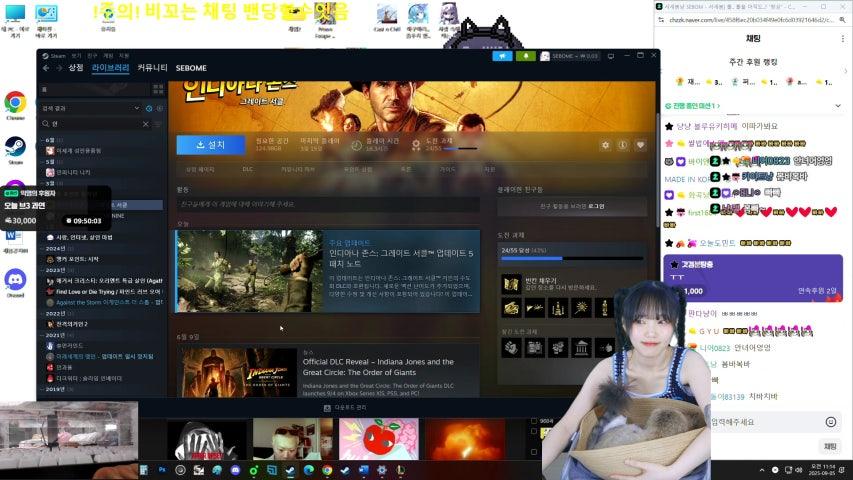
Task: Show game info circle icon
Action: click(623, 145)
